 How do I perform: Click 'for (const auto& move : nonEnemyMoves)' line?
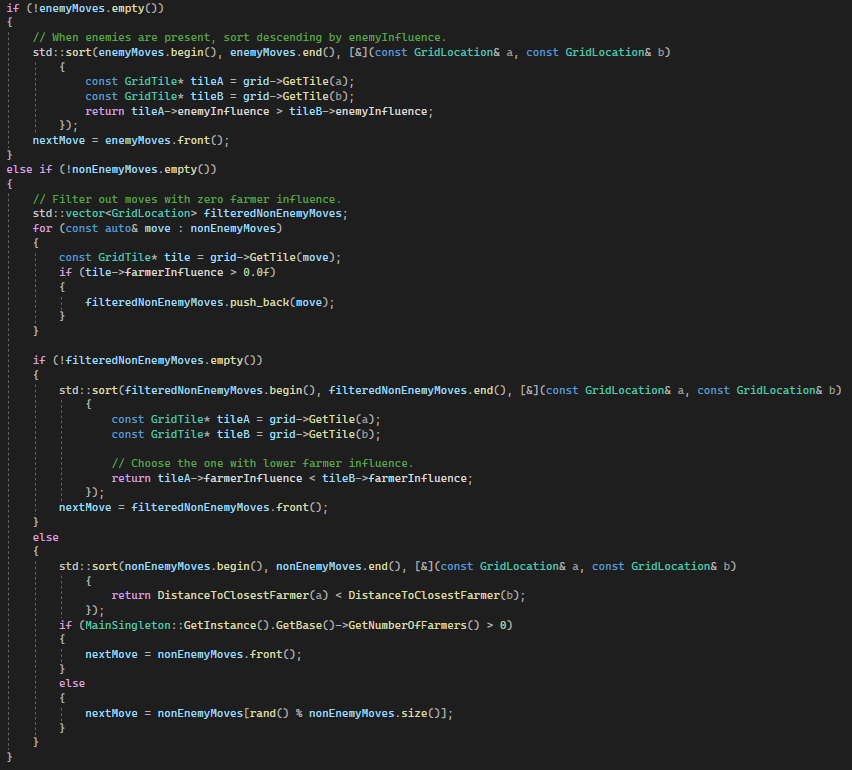pos(158,228)
